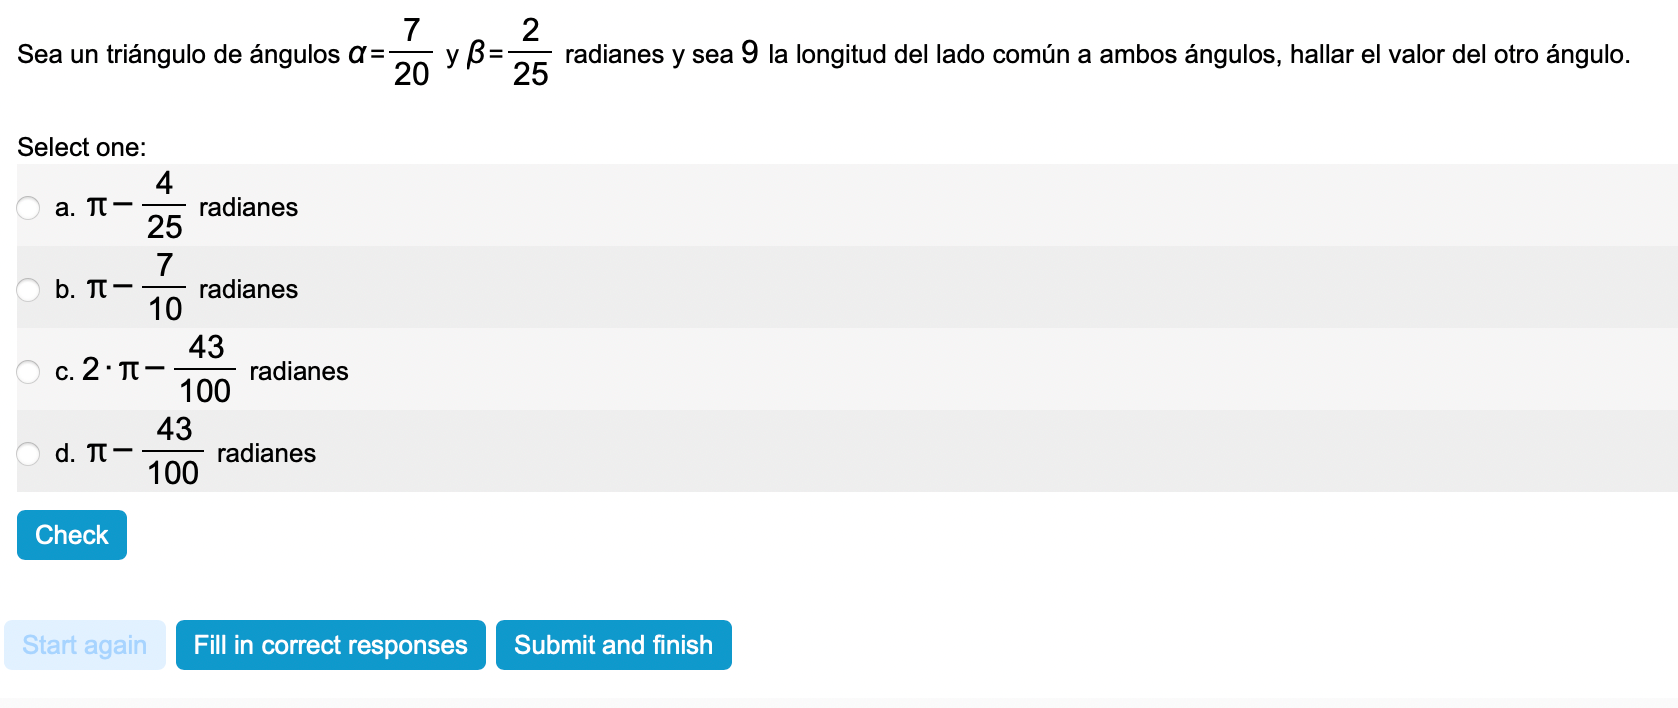The image size is (1678, 708).
Task: Select radio button for option b
Action: coord(28,290)
